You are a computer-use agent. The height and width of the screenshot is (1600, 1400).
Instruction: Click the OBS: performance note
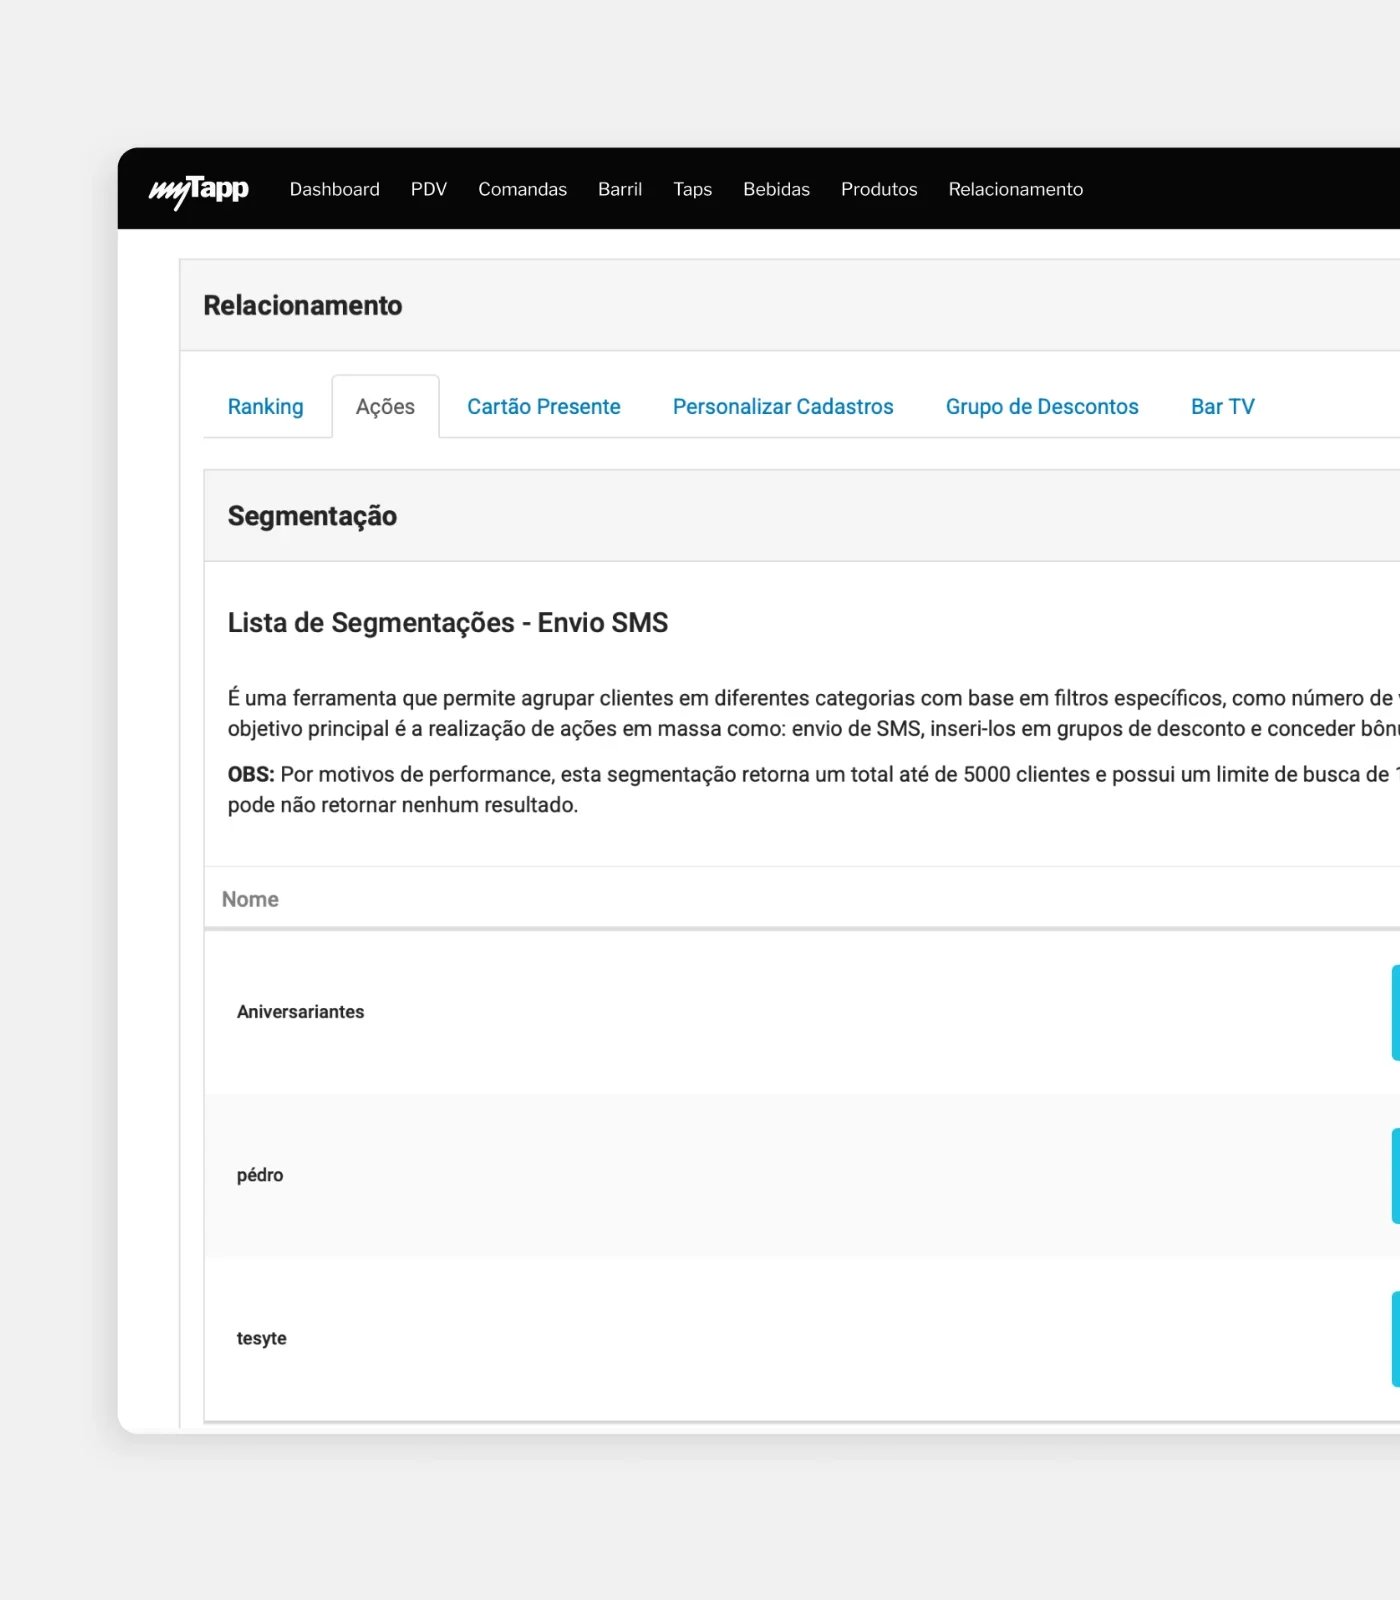813,789
